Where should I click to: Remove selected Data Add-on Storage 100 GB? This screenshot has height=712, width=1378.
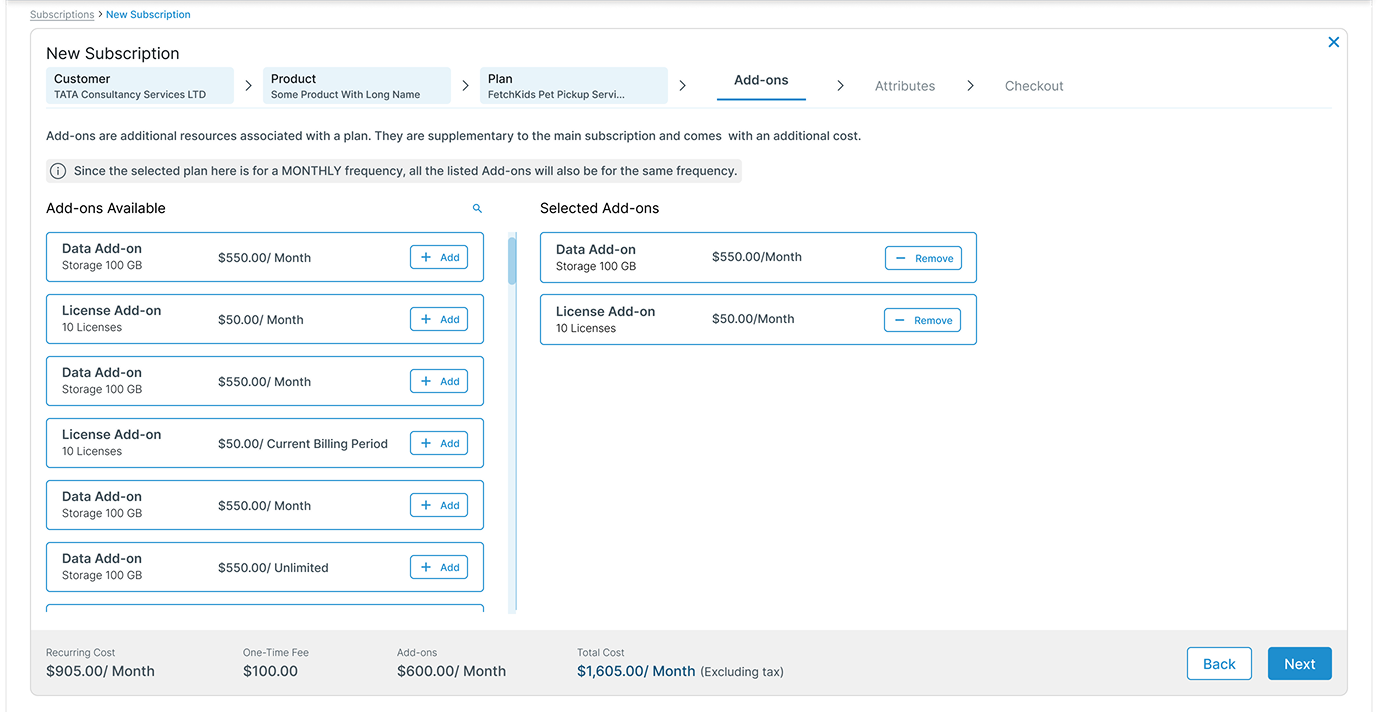point(923,258)
